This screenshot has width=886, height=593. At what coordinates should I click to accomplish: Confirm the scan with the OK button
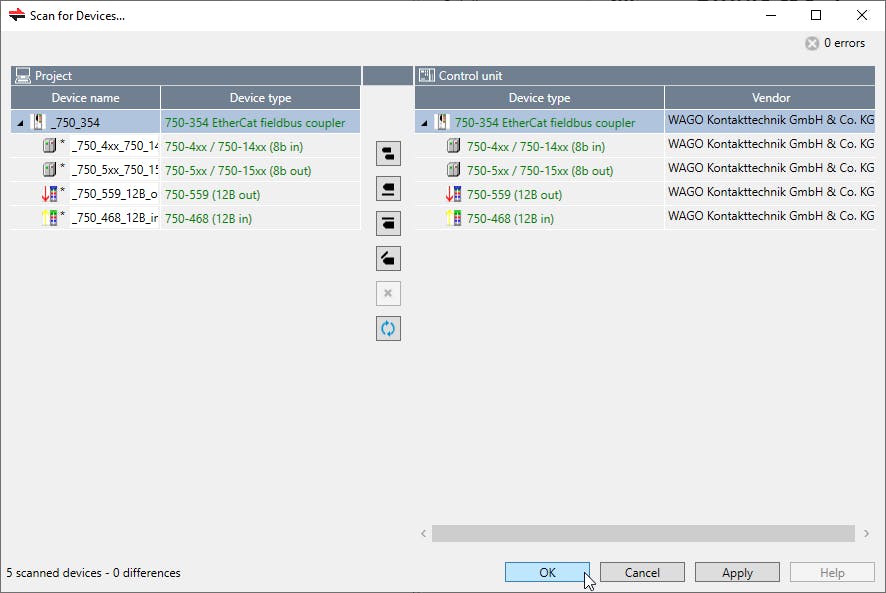coord(547,572)
